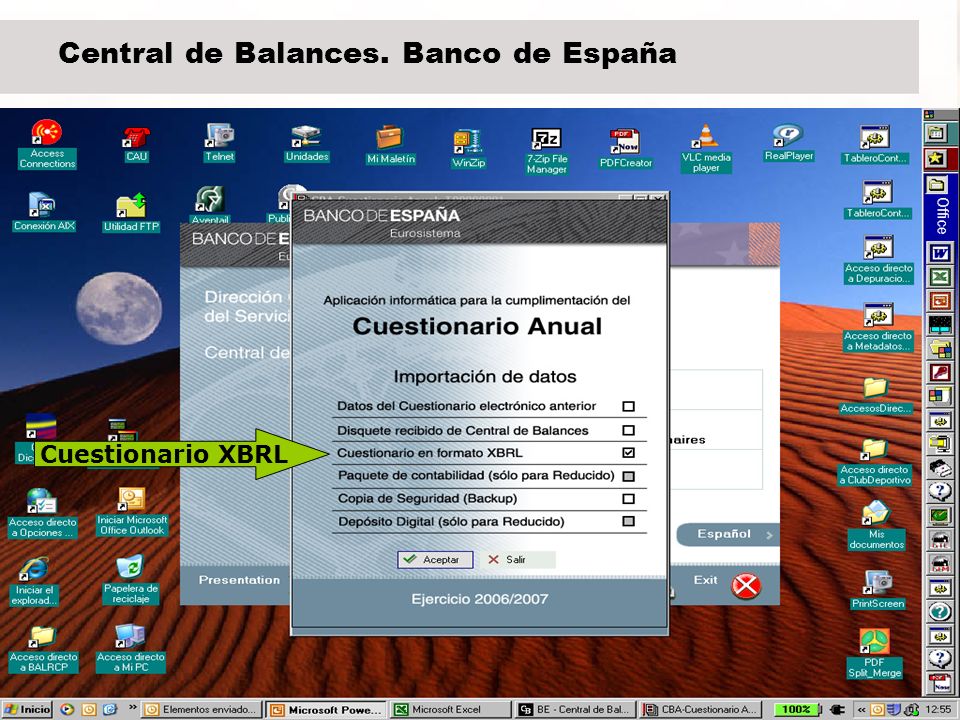Open the Access Connections desktop icon
This screenshot has height=720, width=960.
point(47,144)
